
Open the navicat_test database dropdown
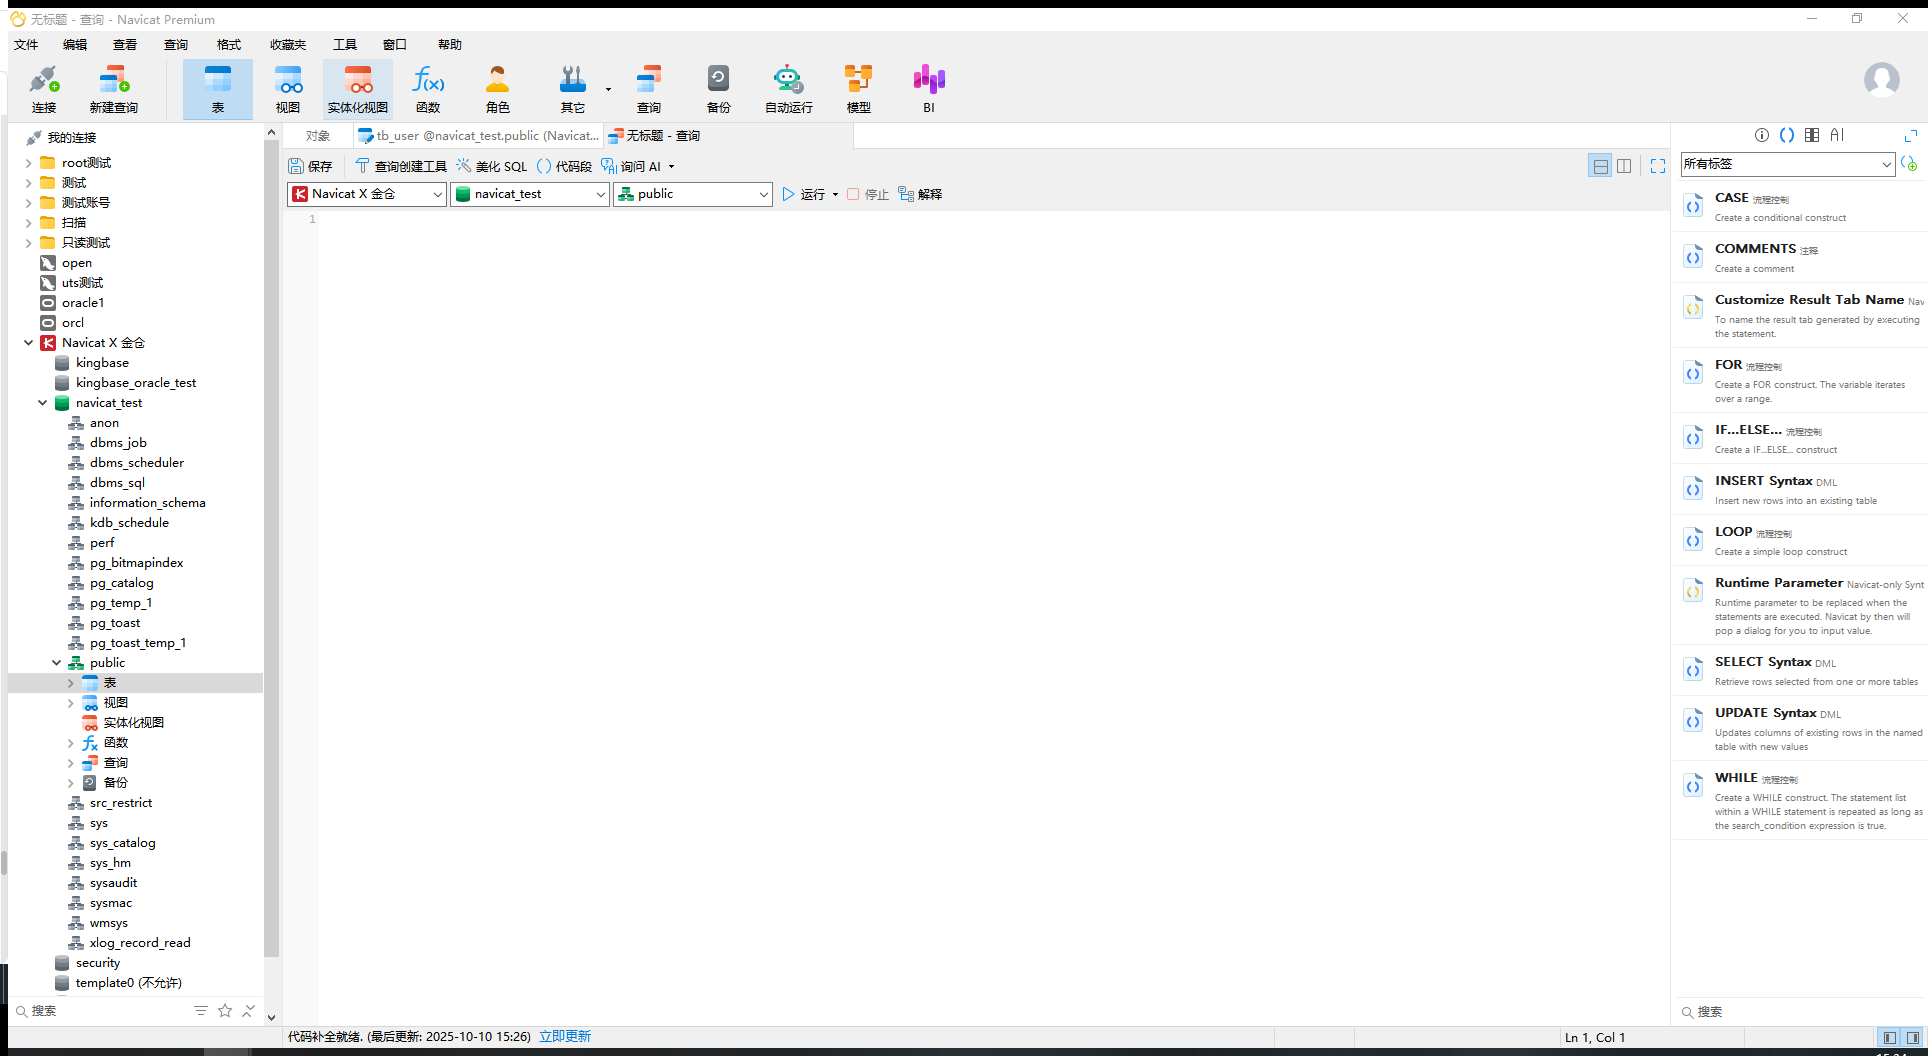coord(530,194)
